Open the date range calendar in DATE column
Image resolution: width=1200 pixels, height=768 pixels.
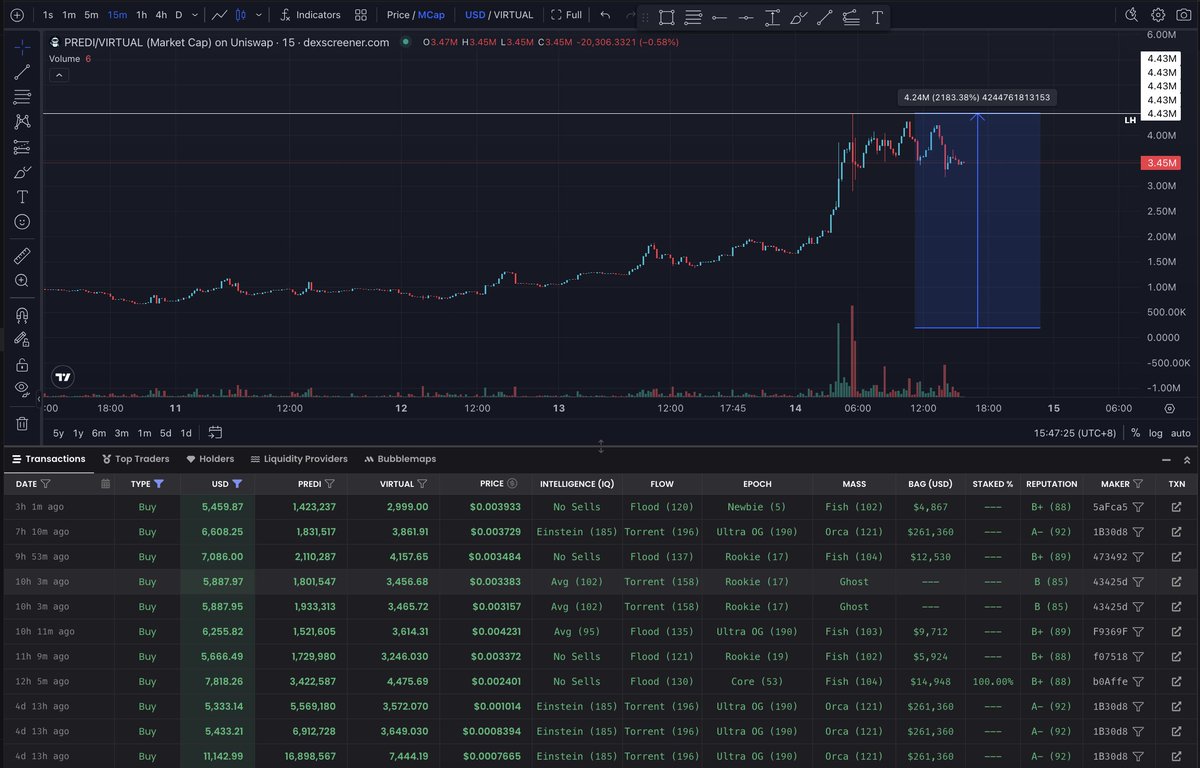[x=105, y=484]
